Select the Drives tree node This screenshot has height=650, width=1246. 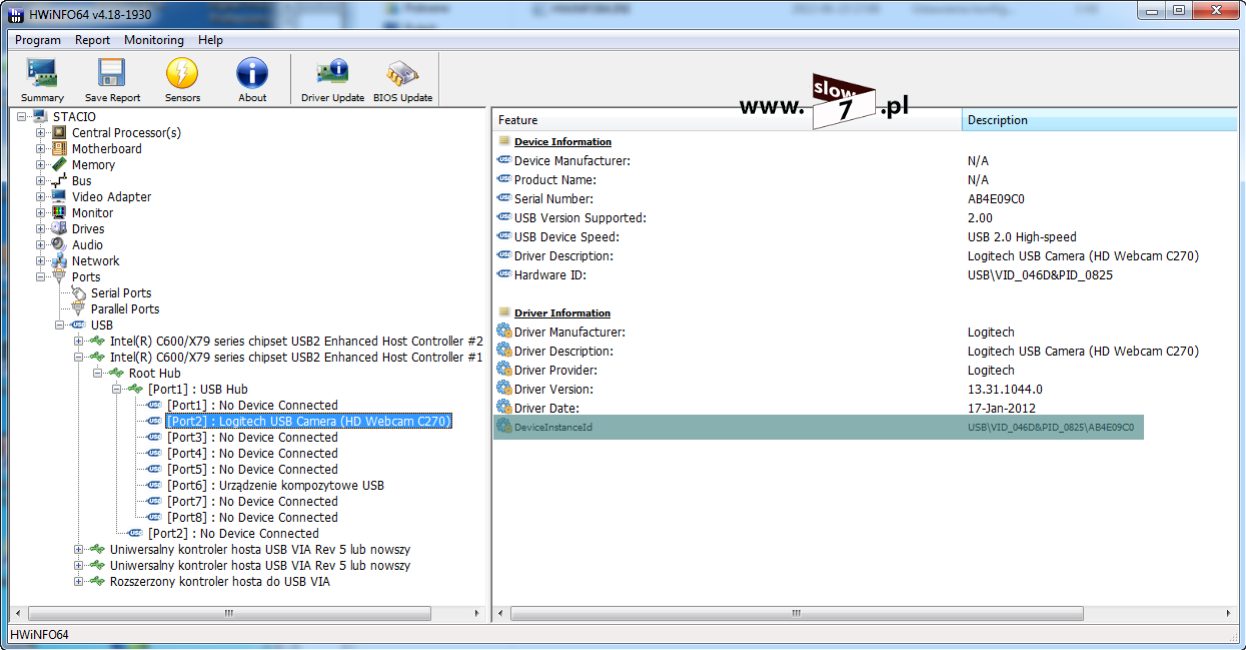88,229
